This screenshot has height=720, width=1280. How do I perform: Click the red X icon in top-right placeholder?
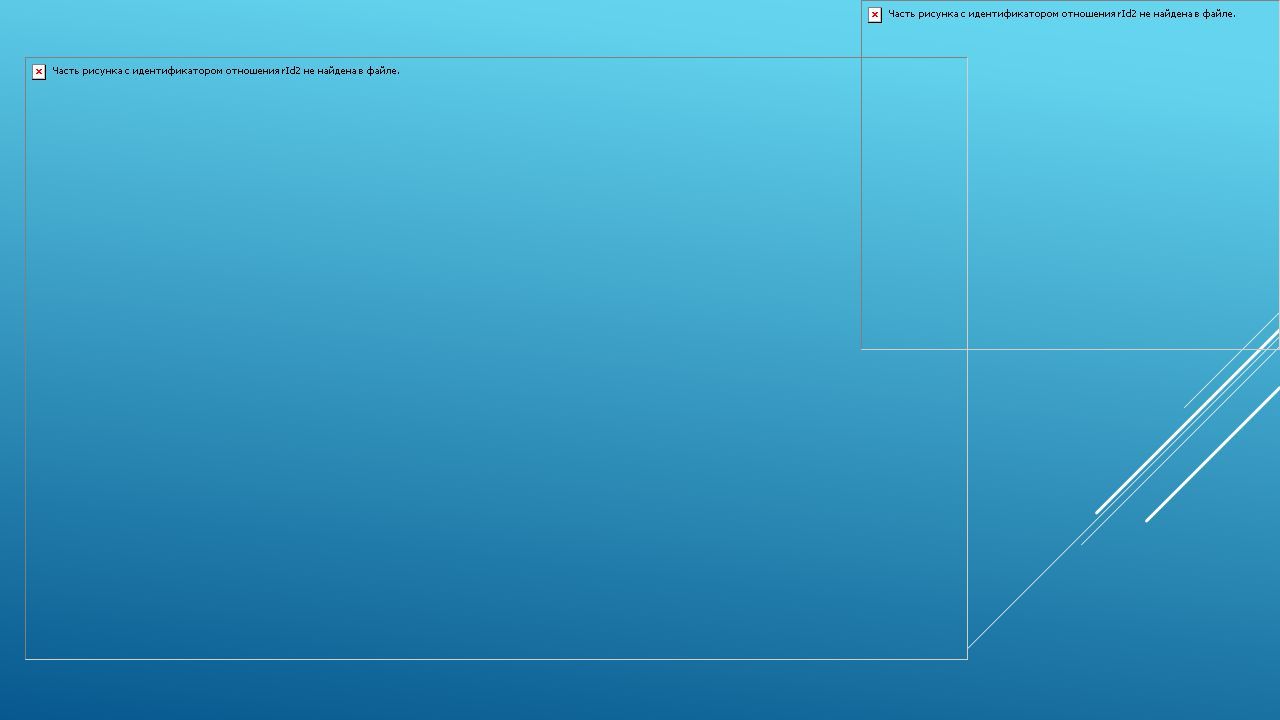(x=875, y=15)
